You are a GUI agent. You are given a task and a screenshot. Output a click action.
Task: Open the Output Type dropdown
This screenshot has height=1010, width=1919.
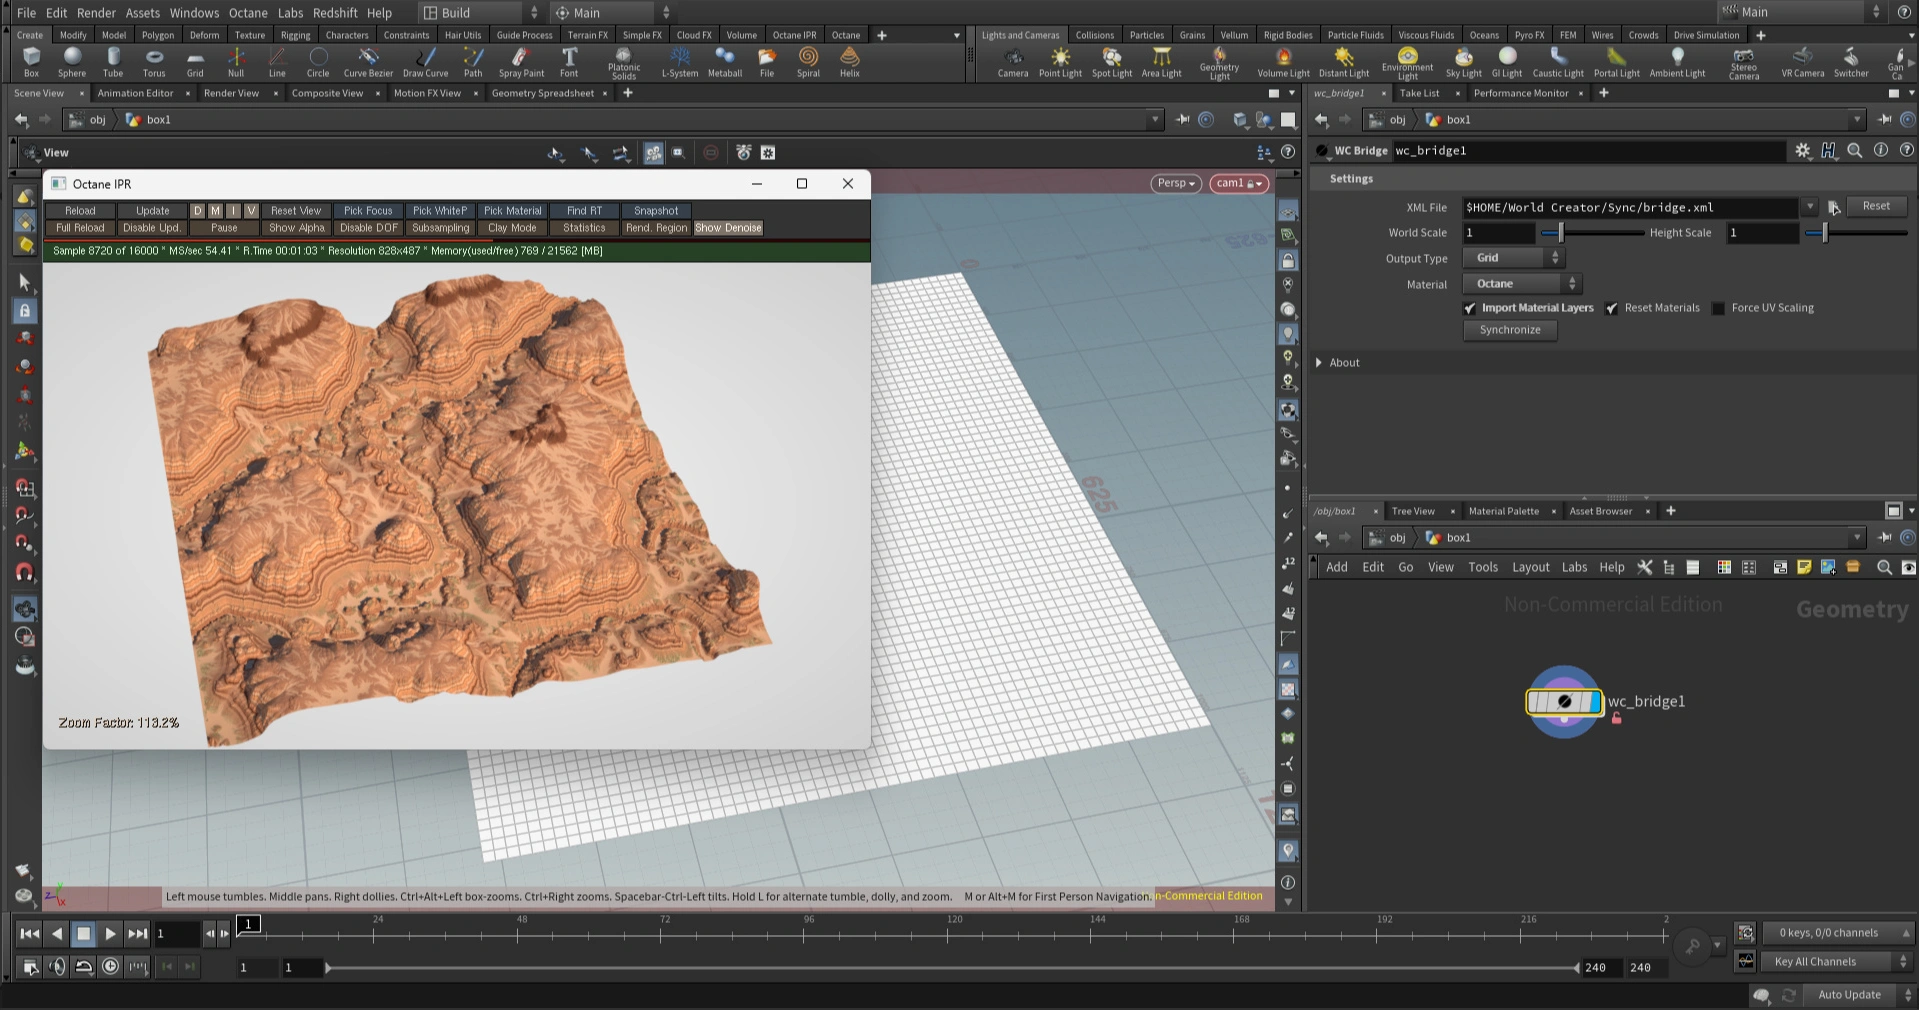coord(1513,258)
